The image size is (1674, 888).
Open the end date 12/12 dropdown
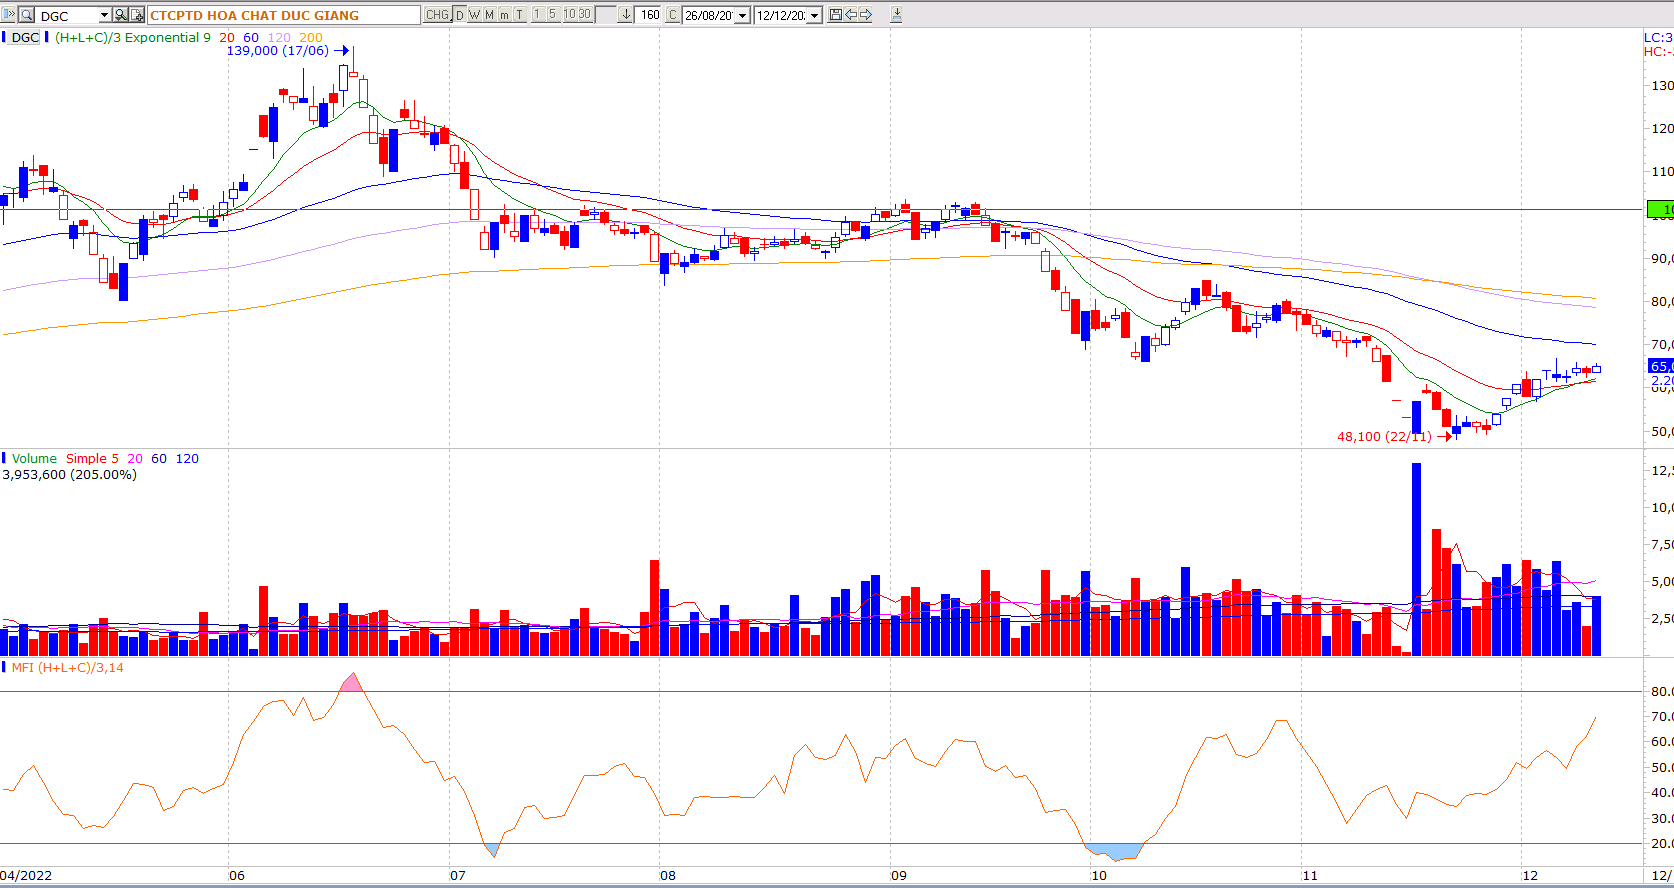[x=814, y=16]
